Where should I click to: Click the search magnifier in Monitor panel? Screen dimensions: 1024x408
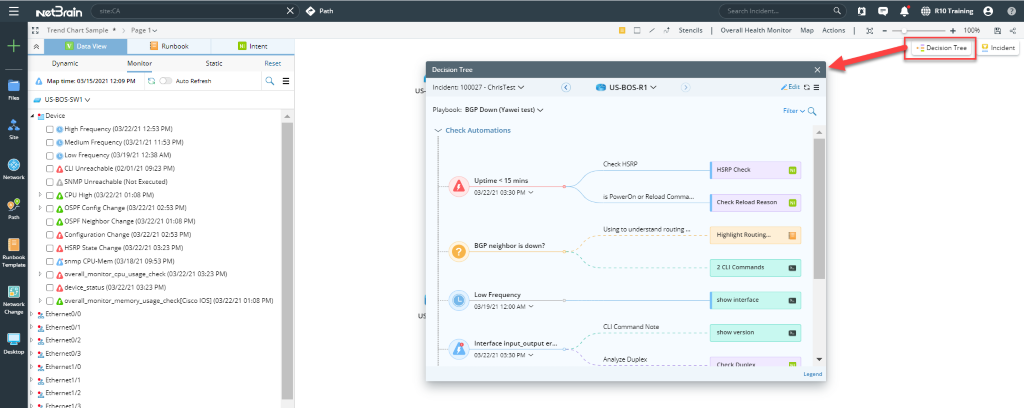click(x=270, y=81)
